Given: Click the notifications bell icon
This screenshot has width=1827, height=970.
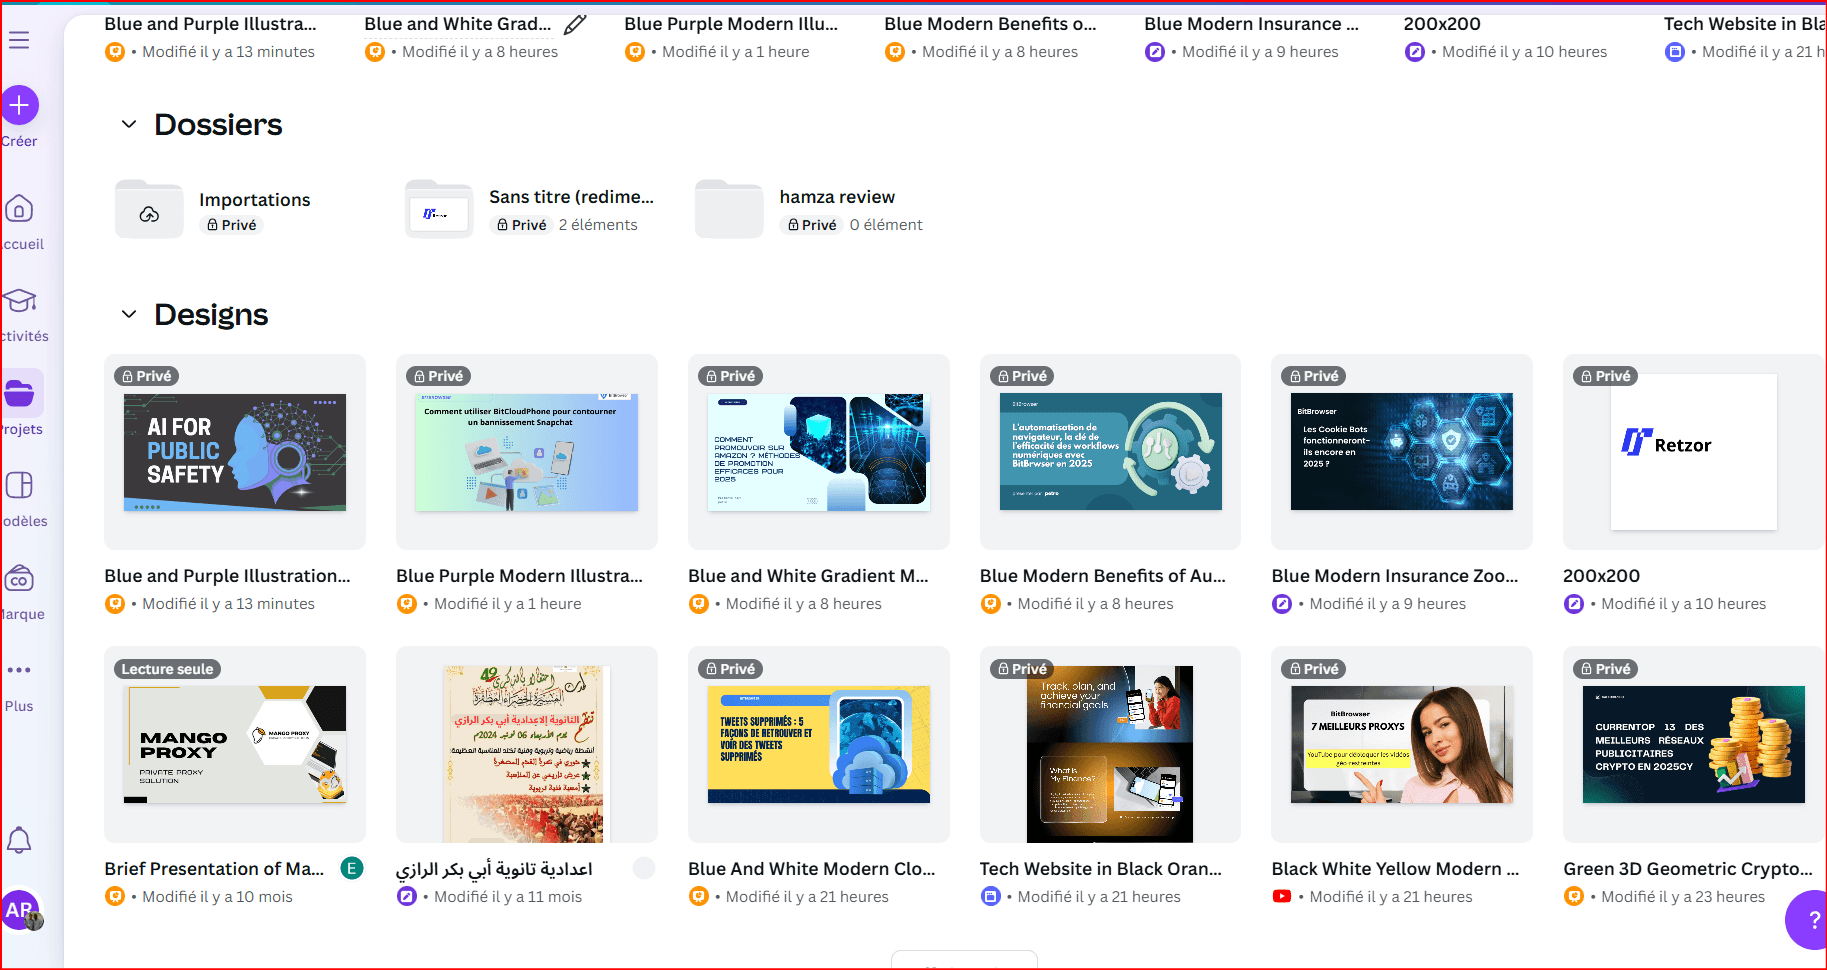Looking at the screenshot, I should 19,840.
